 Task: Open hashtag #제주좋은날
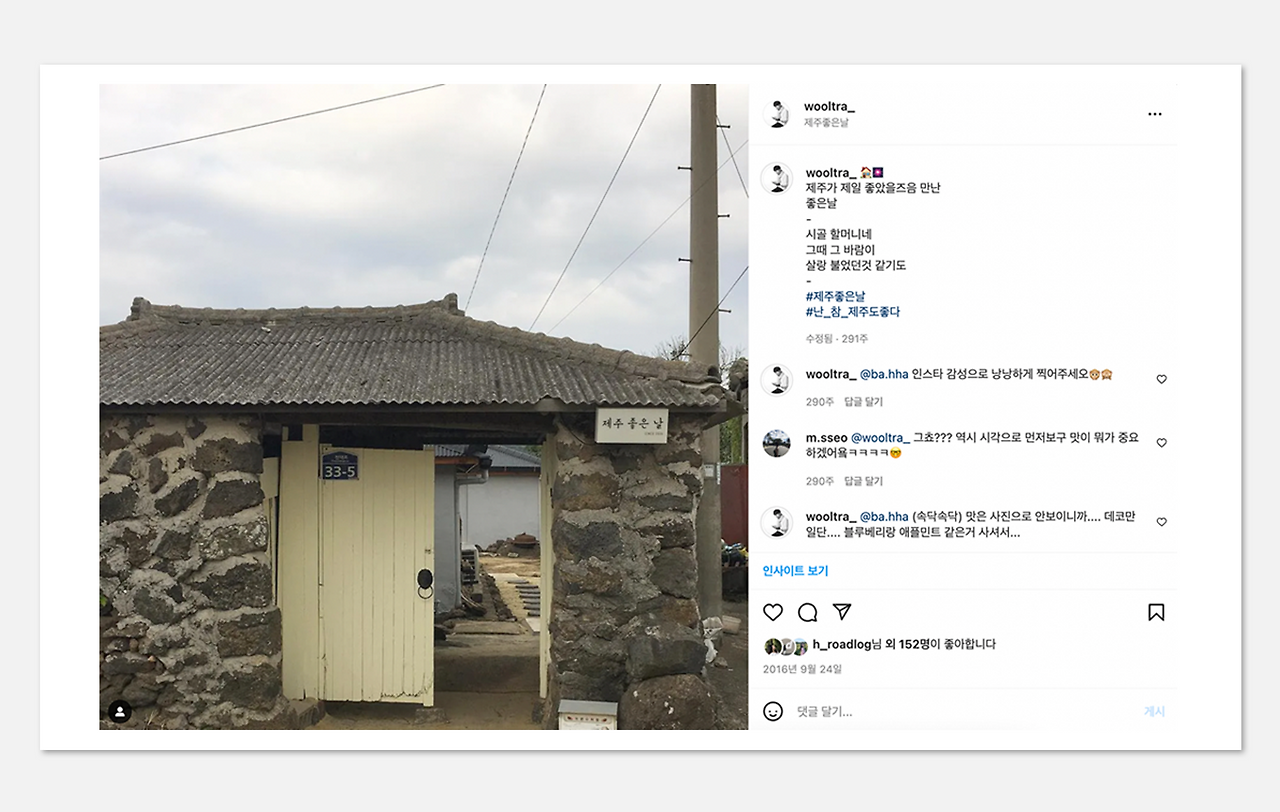pyautogui.click(x=836, y=296)
